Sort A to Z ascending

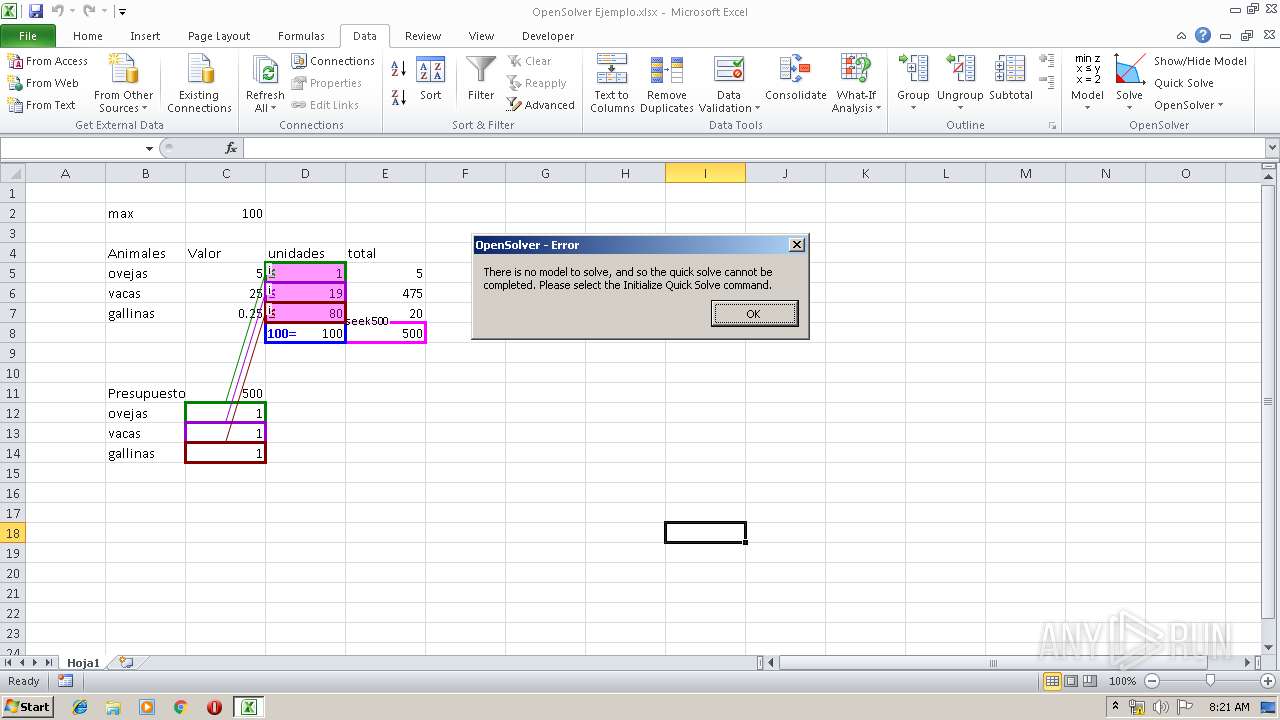tap(398, 69)
